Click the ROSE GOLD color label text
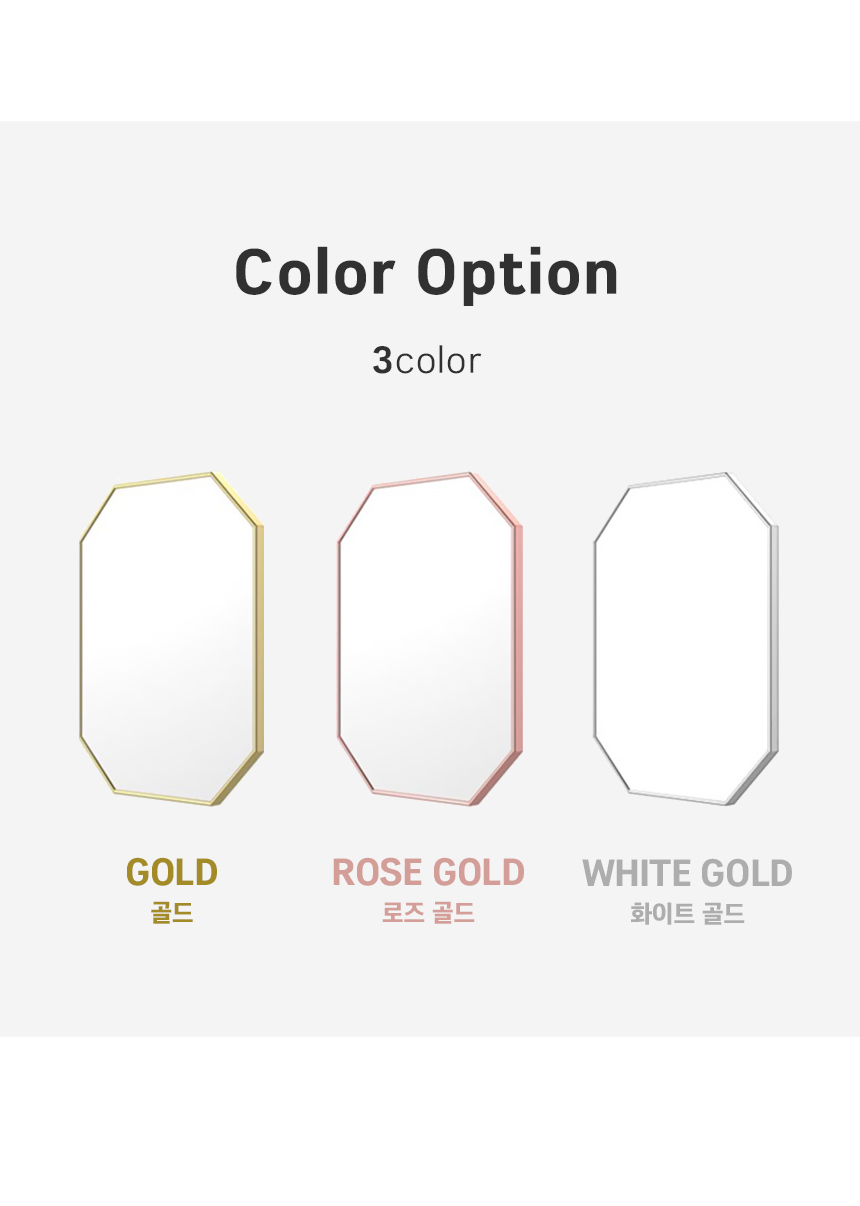This screenshot has height=1206, width=860. click(428, 873)
